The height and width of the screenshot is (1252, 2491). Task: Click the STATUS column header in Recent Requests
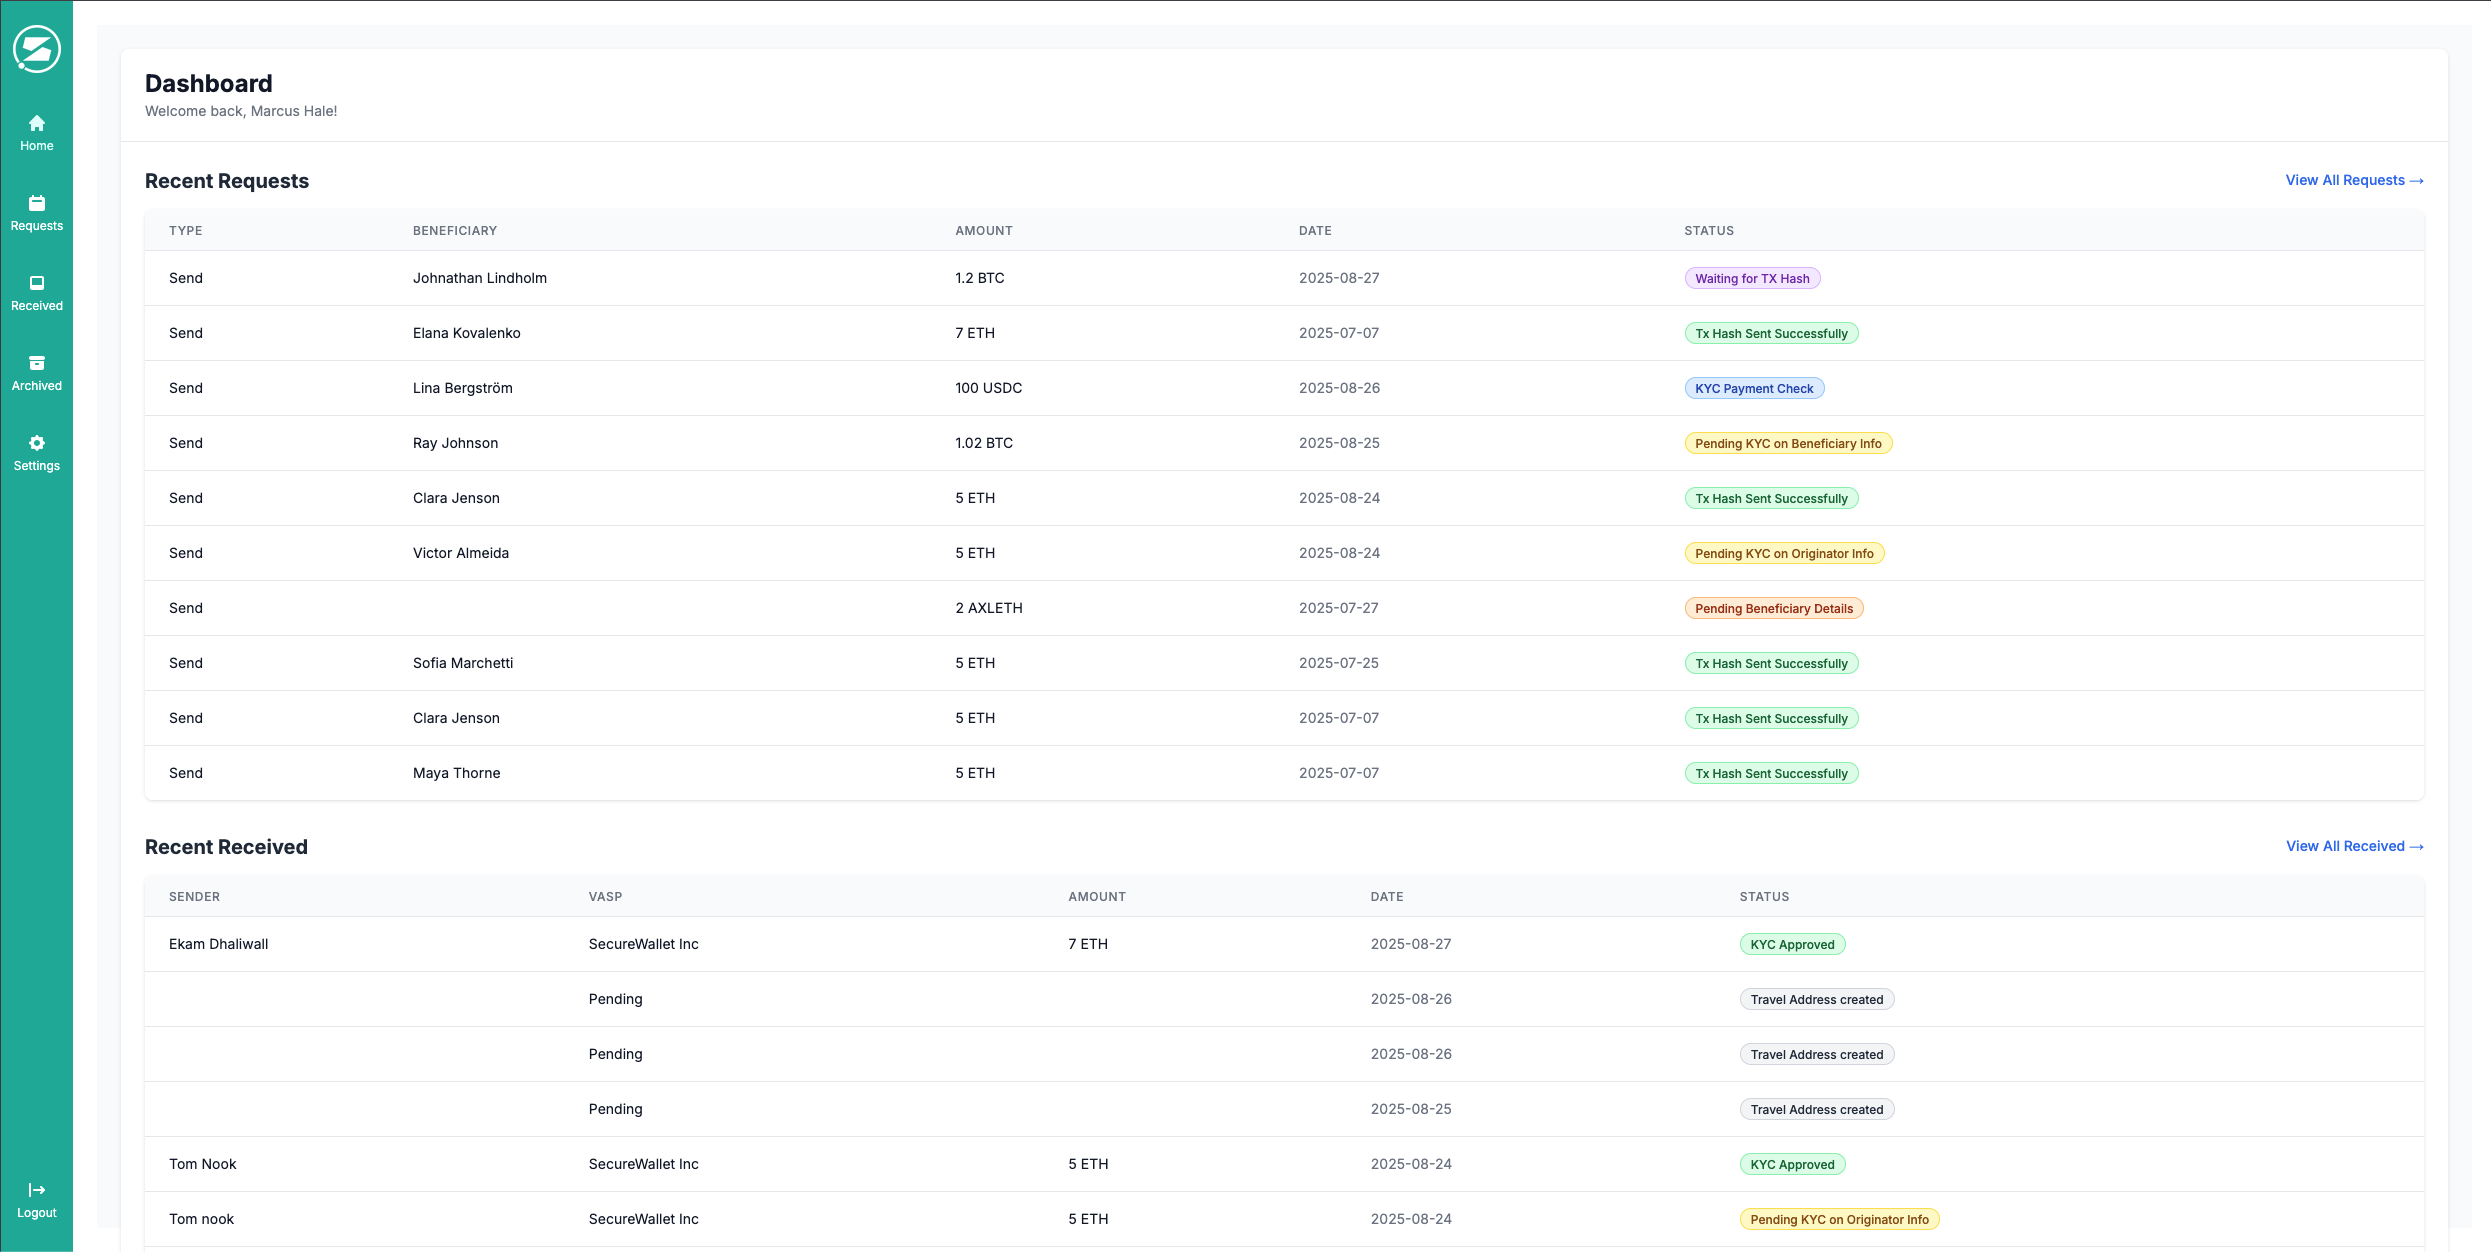(x=1708, y=230)
